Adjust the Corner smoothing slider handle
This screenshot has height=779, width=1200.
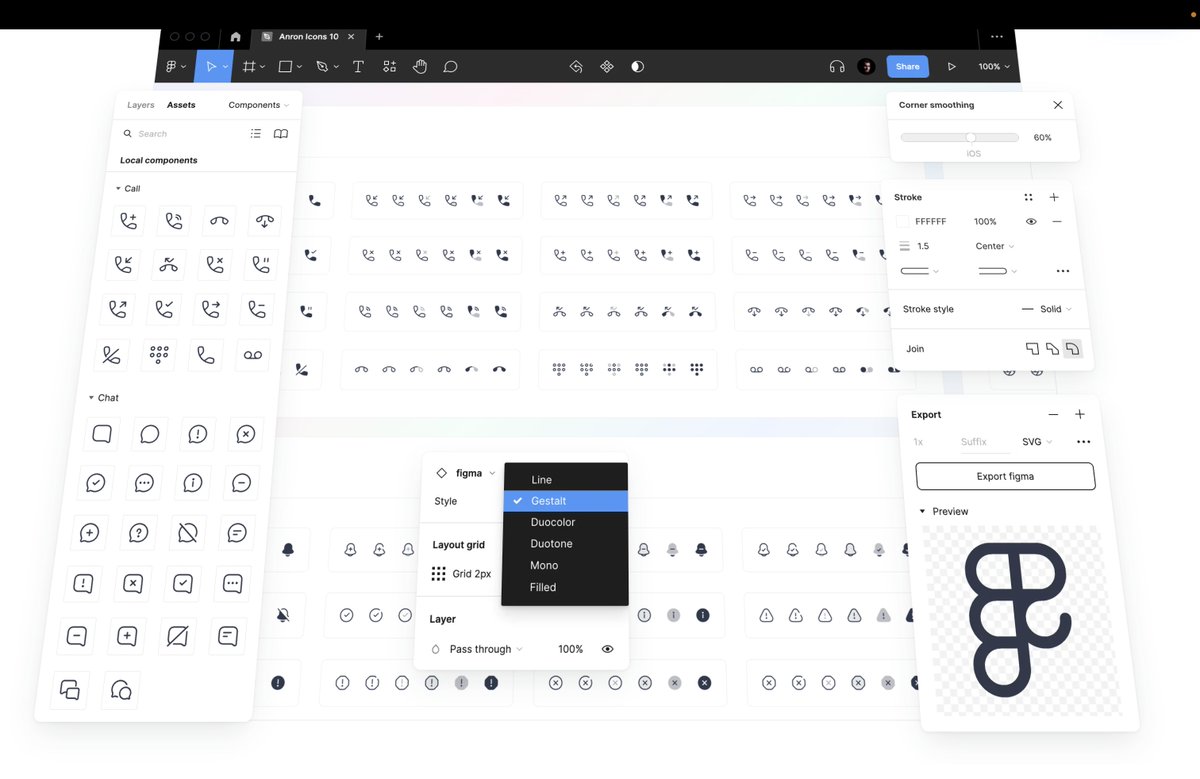(x=970, y=137)
